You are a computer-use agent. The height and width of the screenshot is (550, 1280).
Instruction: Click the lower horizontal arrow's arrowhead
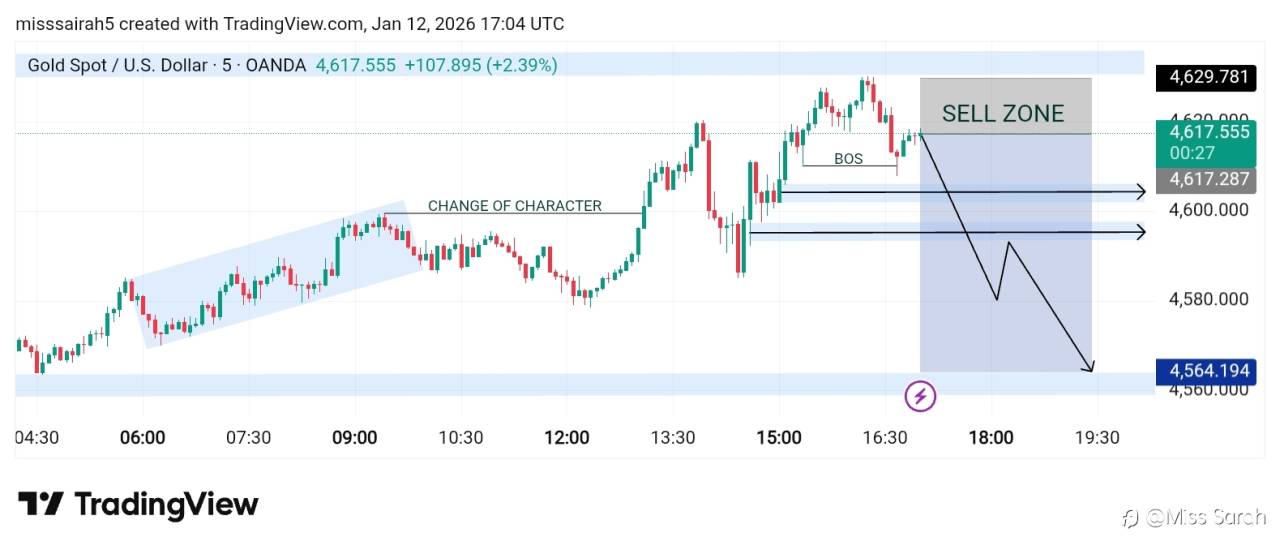(1140, 233)
